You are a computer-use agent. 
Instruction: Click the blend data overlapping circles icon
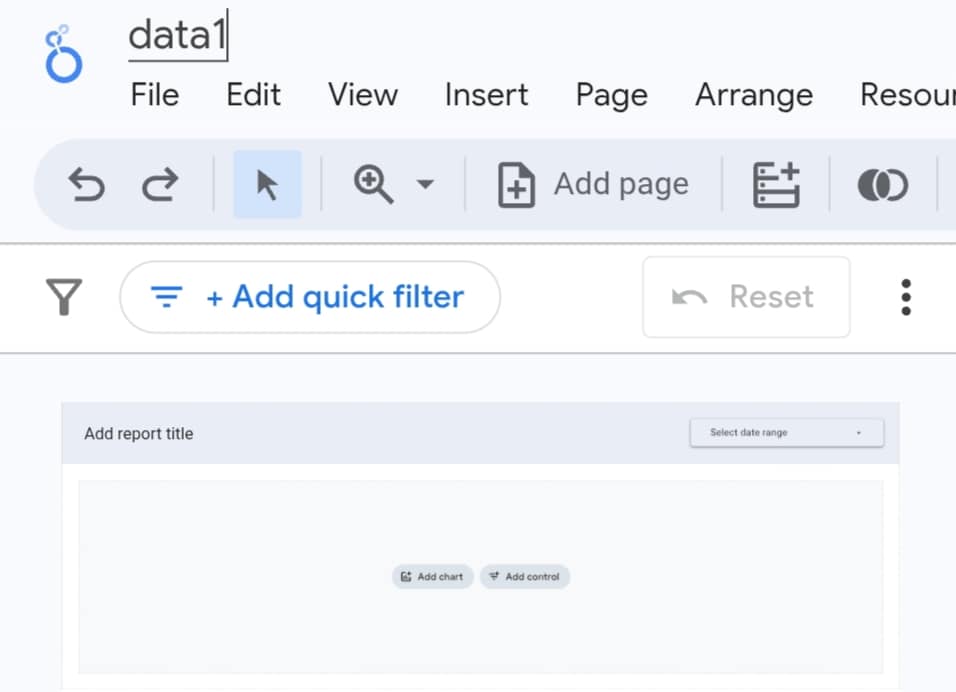[883, 185]
